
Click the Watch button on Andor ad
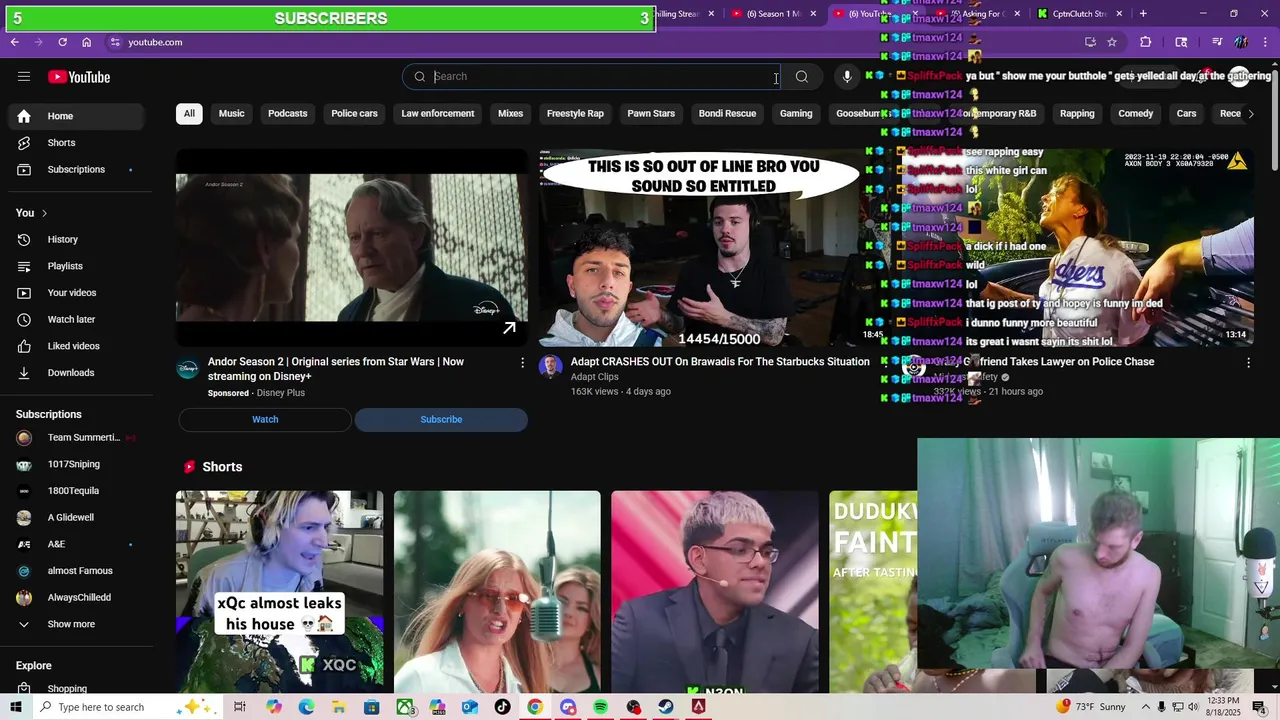265,420
